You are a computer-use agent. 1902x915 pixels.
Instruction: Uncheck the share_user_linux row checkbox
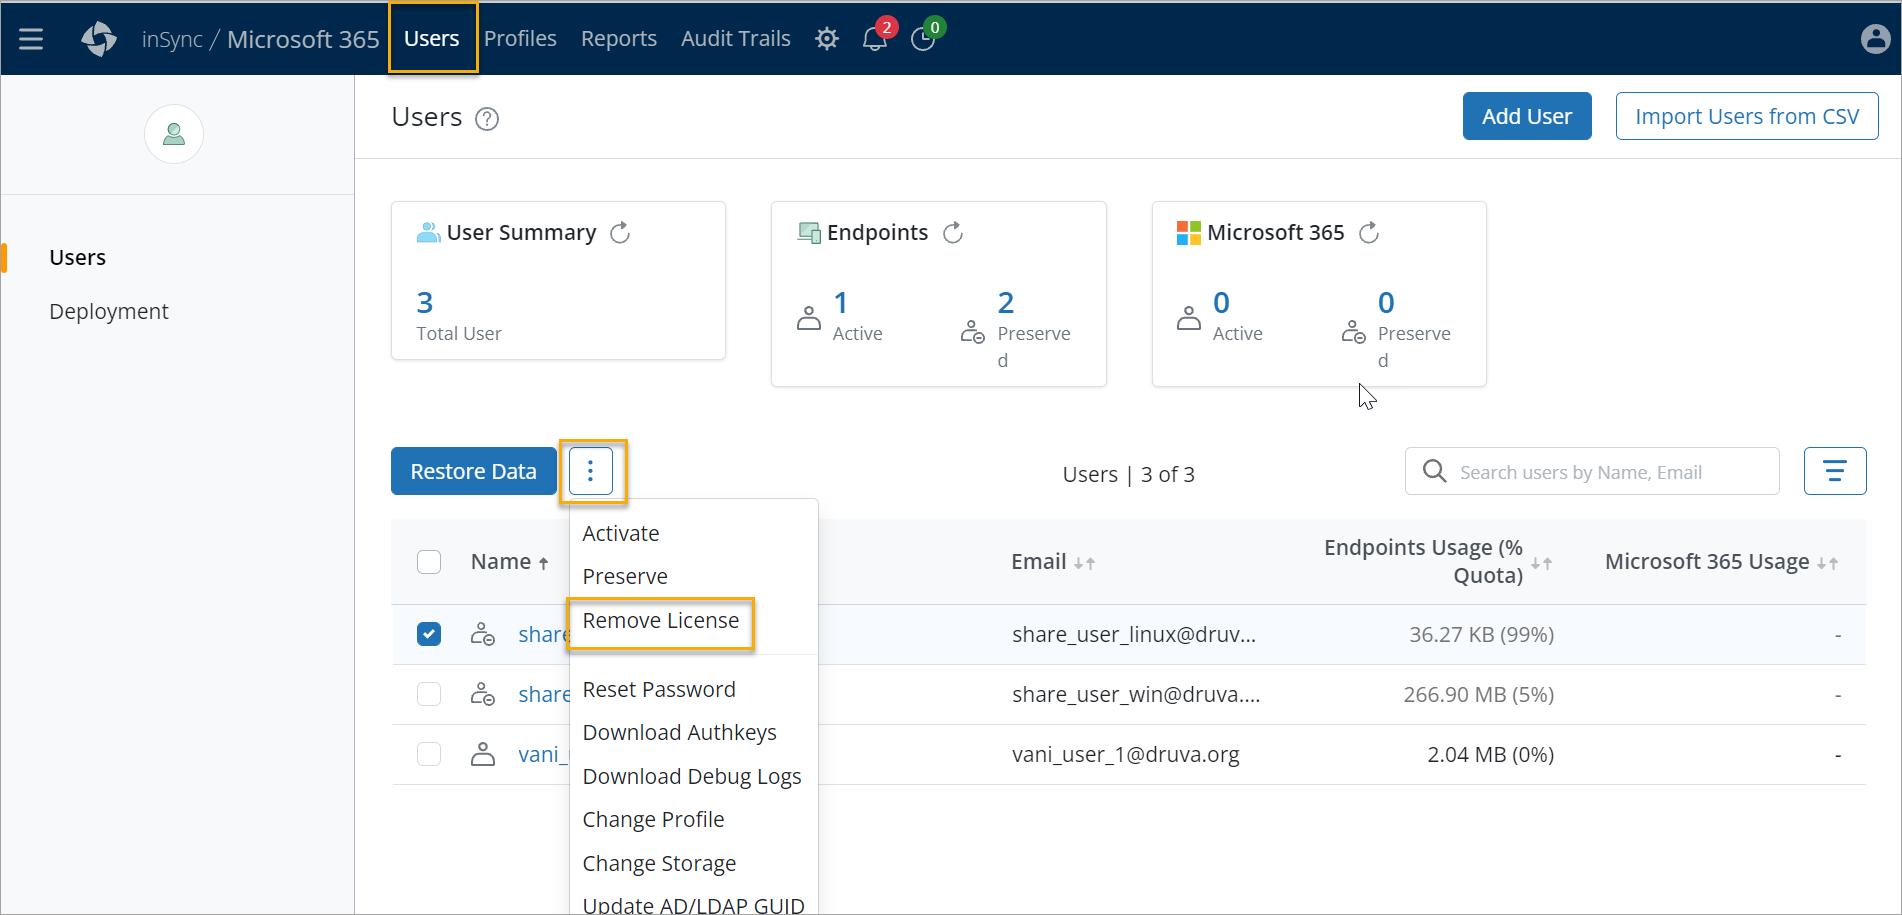click(429, 634)
